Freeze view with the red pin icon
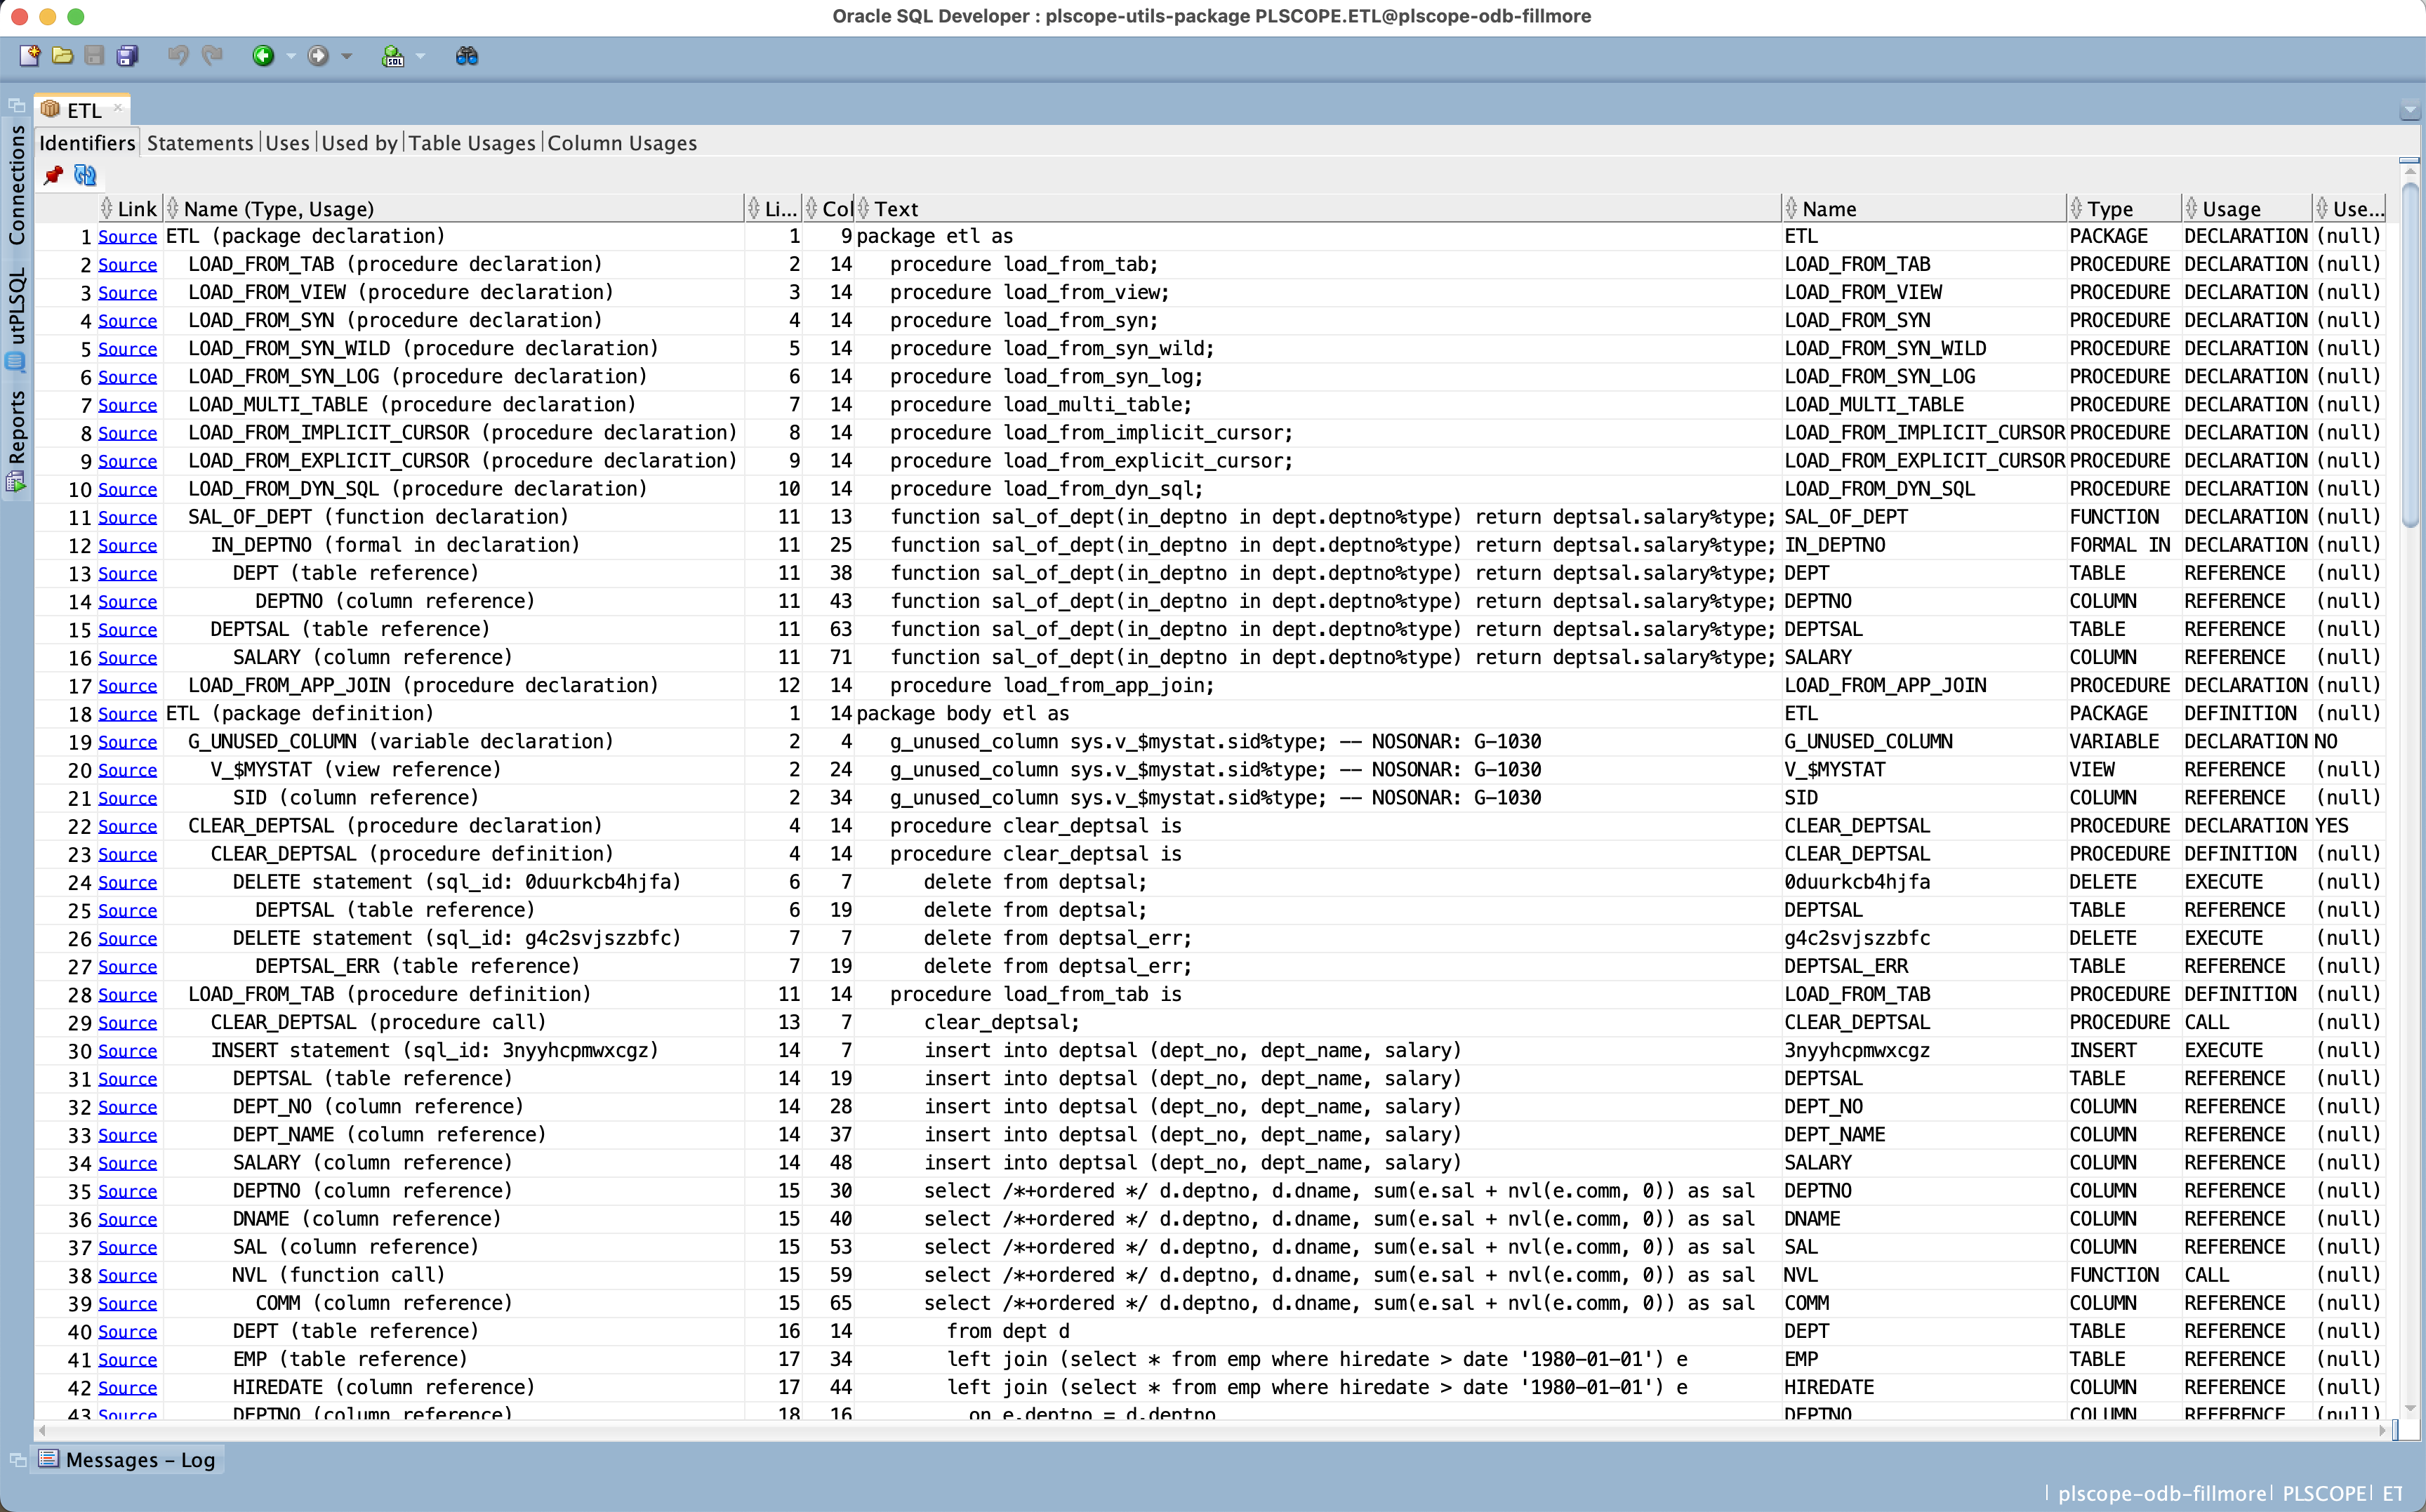Image resolution: width=2426 pixels, height=1512 pixels. (x=53, y=176)
